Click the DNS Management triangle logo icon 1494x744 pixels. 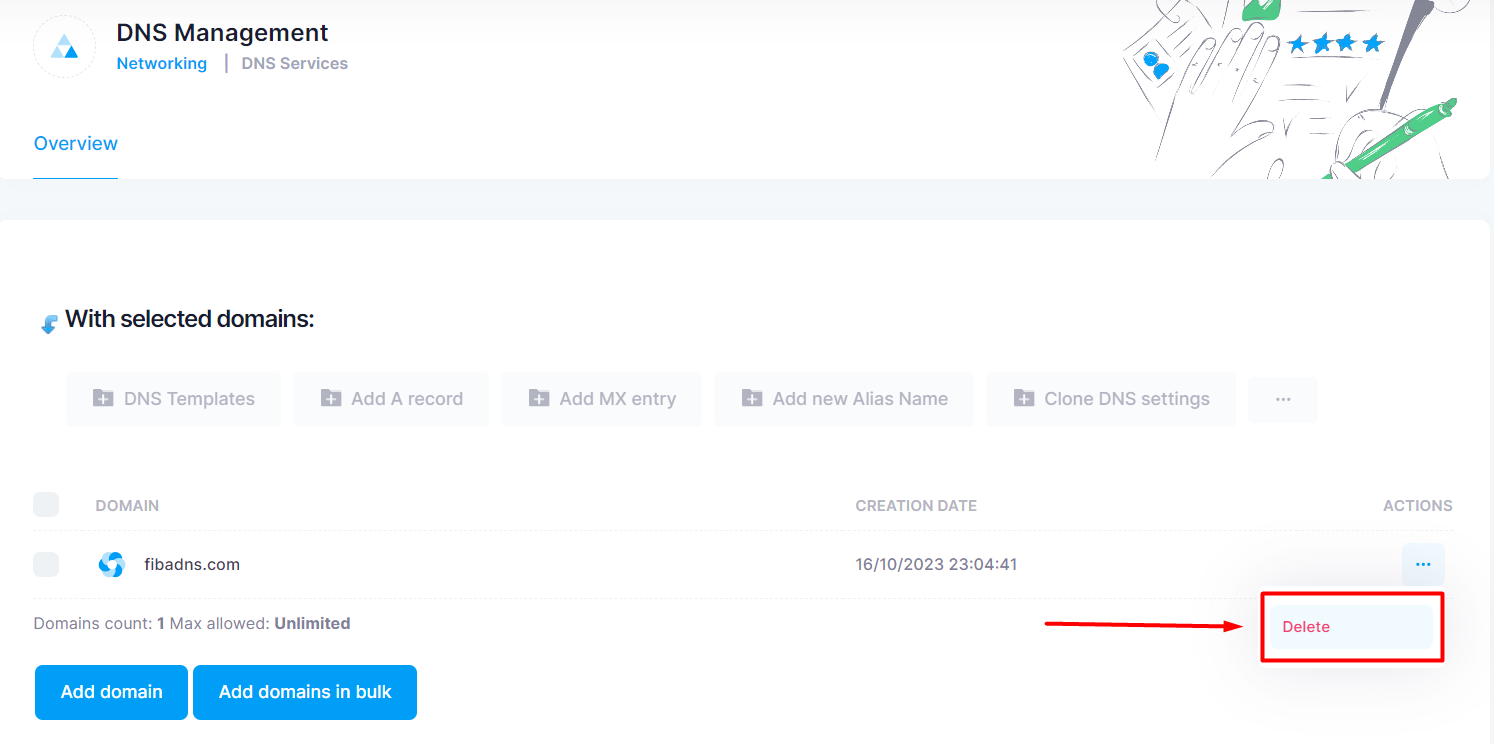click(x=64, y=46)
